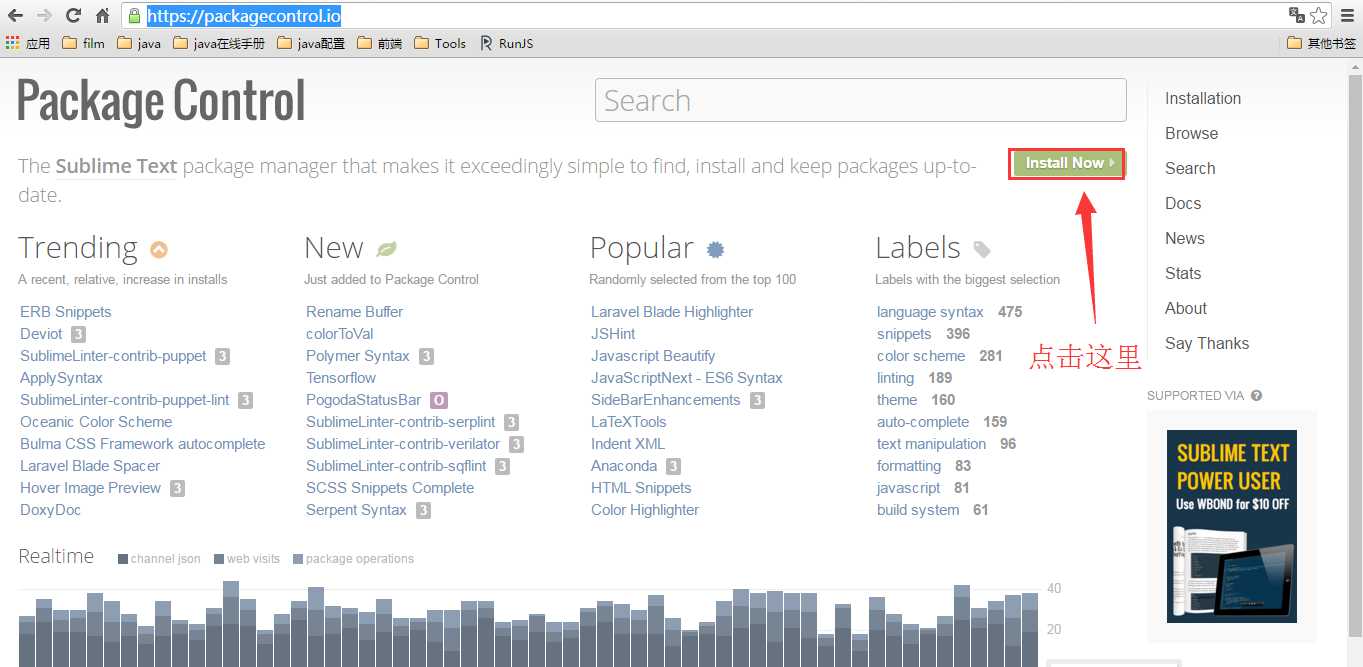Open the Color Highlighter package

click(645, 510)
